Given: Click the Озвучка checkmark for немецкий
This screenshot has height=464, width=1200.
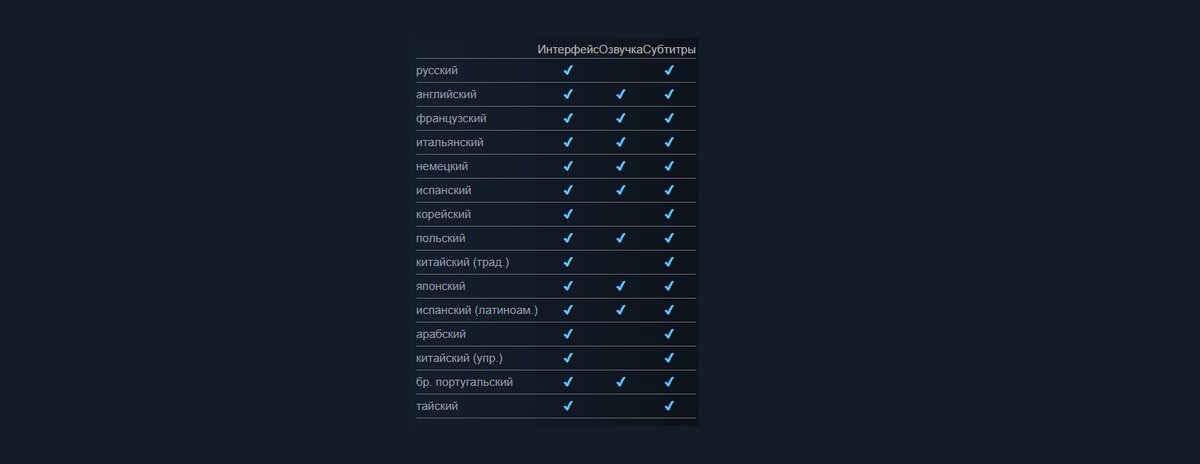Looking at the screenshot, I should [x=620, y=166].
